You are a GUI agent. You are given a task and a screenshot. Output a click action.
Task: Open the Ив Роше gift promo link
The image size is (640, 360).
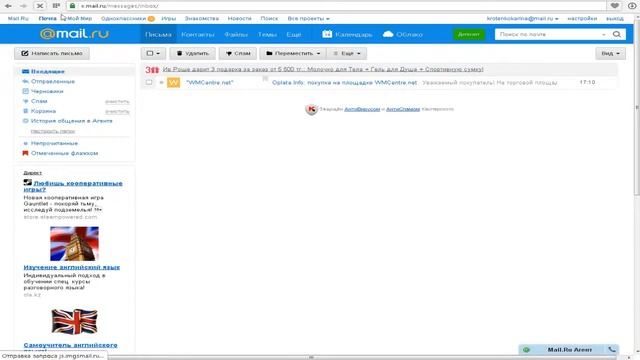pyautogui.click(x=323, y=69)
